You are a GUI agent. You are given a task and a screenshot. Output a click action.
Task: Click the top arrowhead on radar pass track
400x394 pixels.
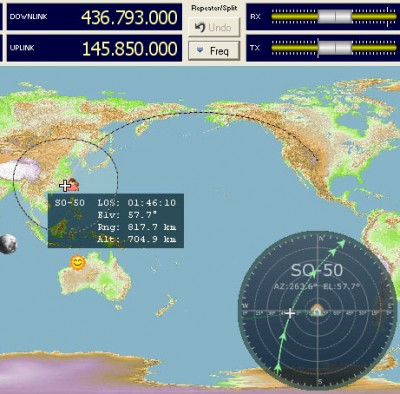(341, 243)
